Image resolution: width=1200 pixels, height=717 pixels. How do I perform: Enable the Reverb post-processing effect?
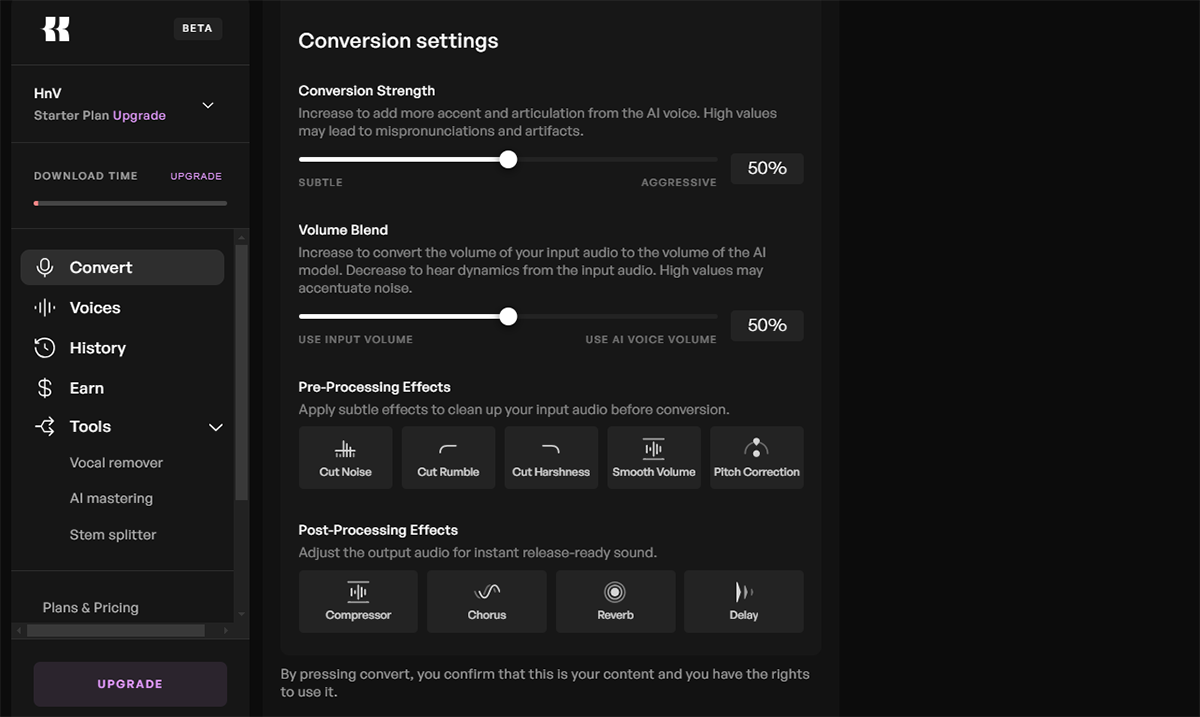[x=615, y=601]
